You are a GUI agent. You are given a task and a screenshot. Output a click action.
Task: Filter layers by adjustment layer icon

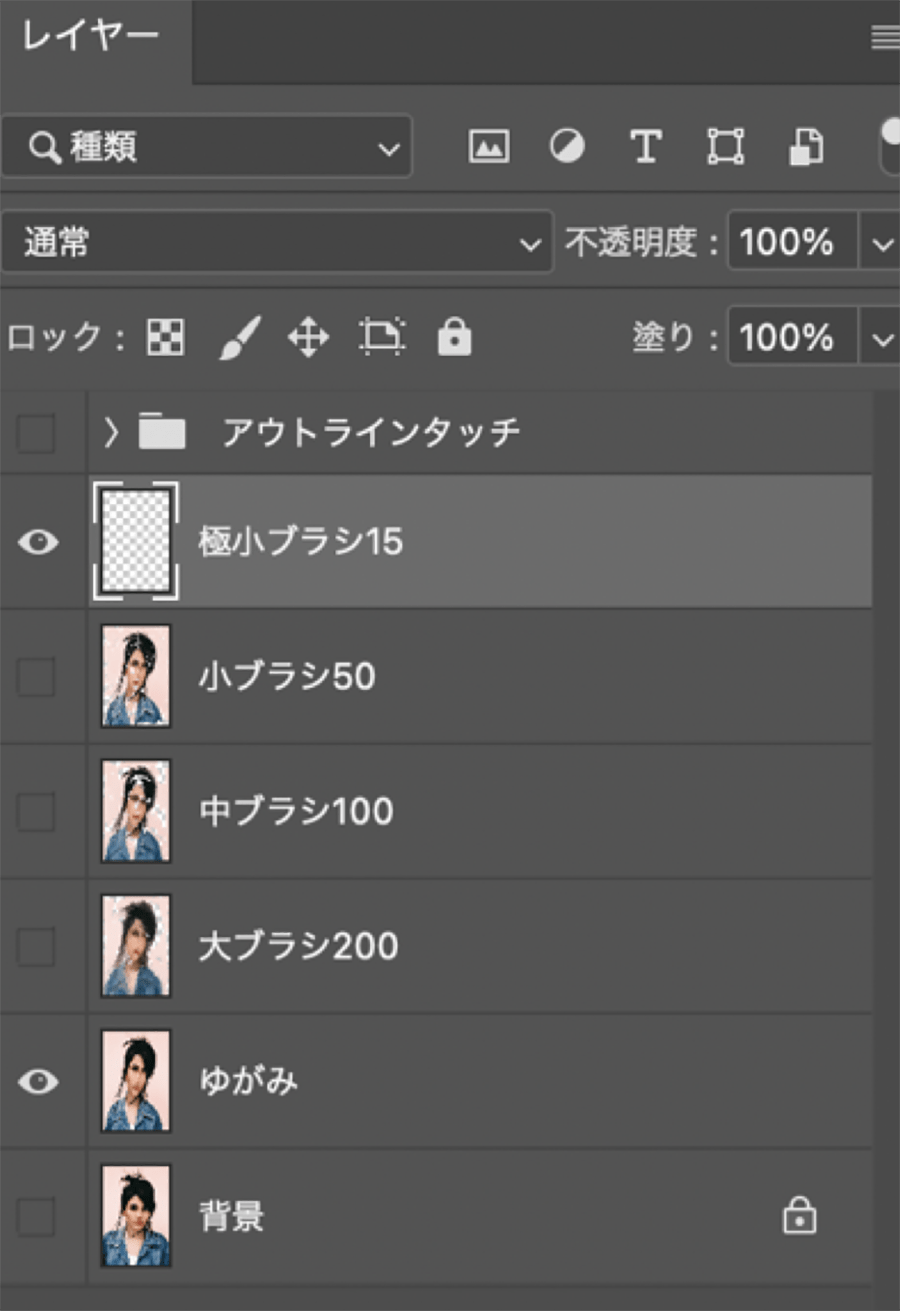567,147
